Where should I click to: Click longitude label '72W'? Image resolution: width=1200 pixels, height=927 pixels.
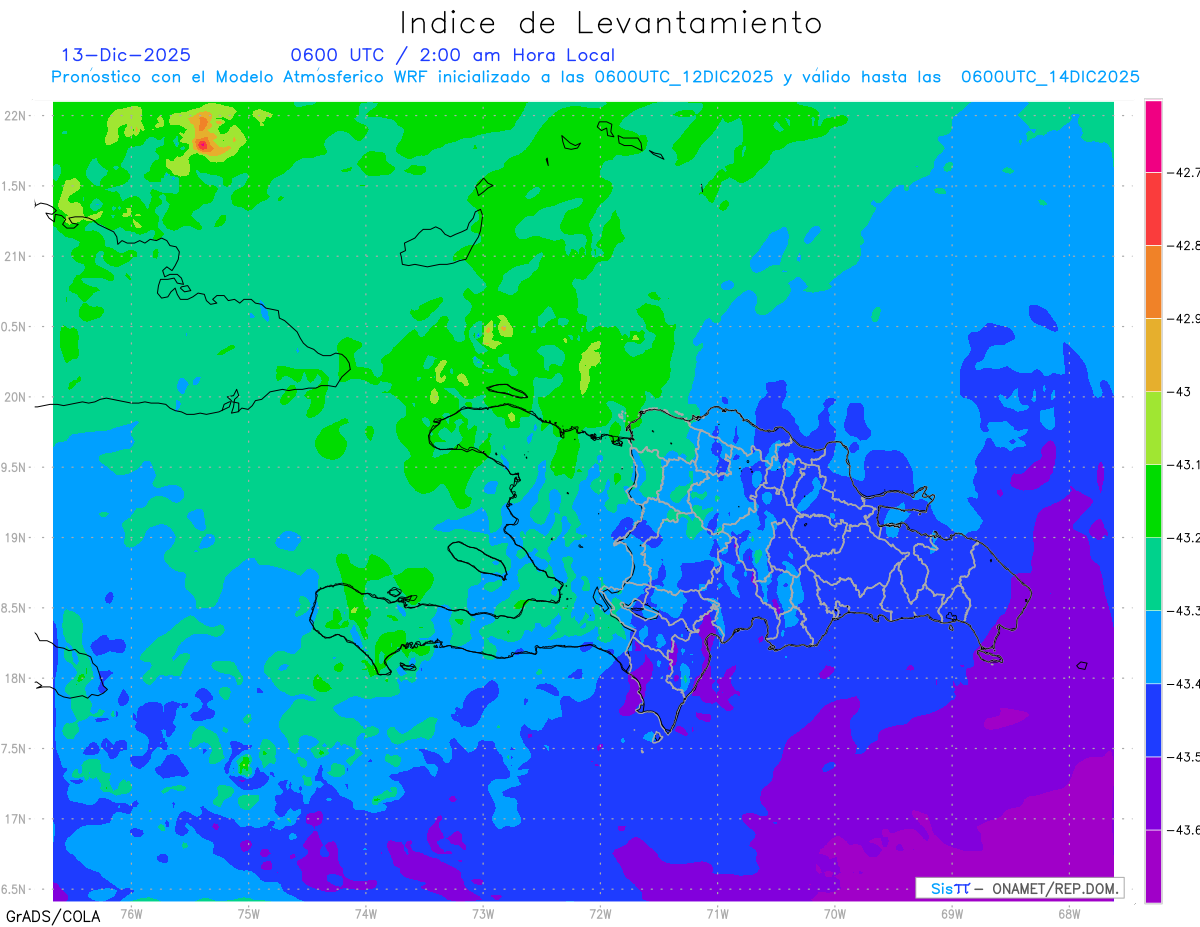tap(600, 913)
